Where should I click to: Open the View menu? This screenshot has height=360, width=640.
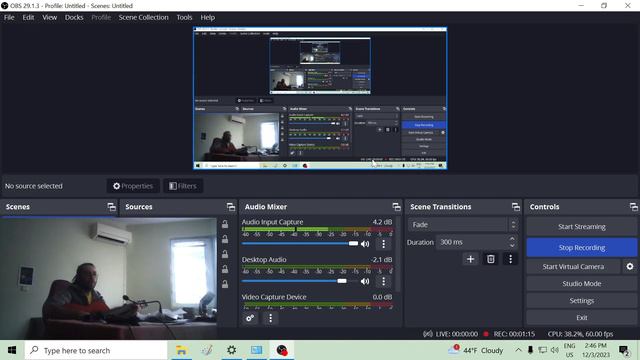click(x=50, y=17)
